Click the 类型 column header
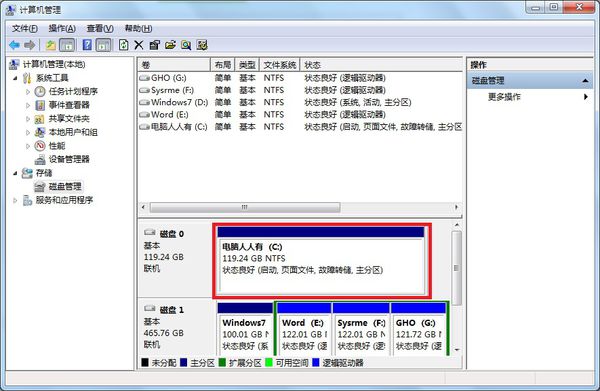The image size is (600, 391). click(x=247, y=65)
